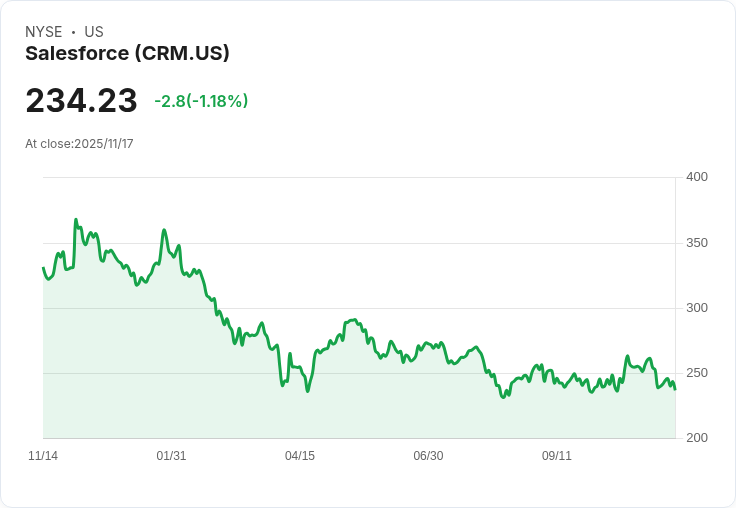
Task: Click the At close date text
Action: click(79, 144)
